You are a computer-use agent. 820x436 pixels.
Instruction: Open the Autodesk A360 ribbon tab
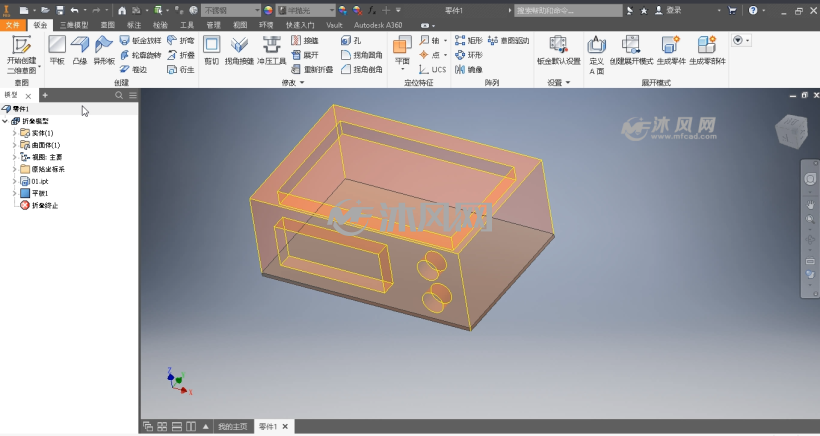coord(378,25)
